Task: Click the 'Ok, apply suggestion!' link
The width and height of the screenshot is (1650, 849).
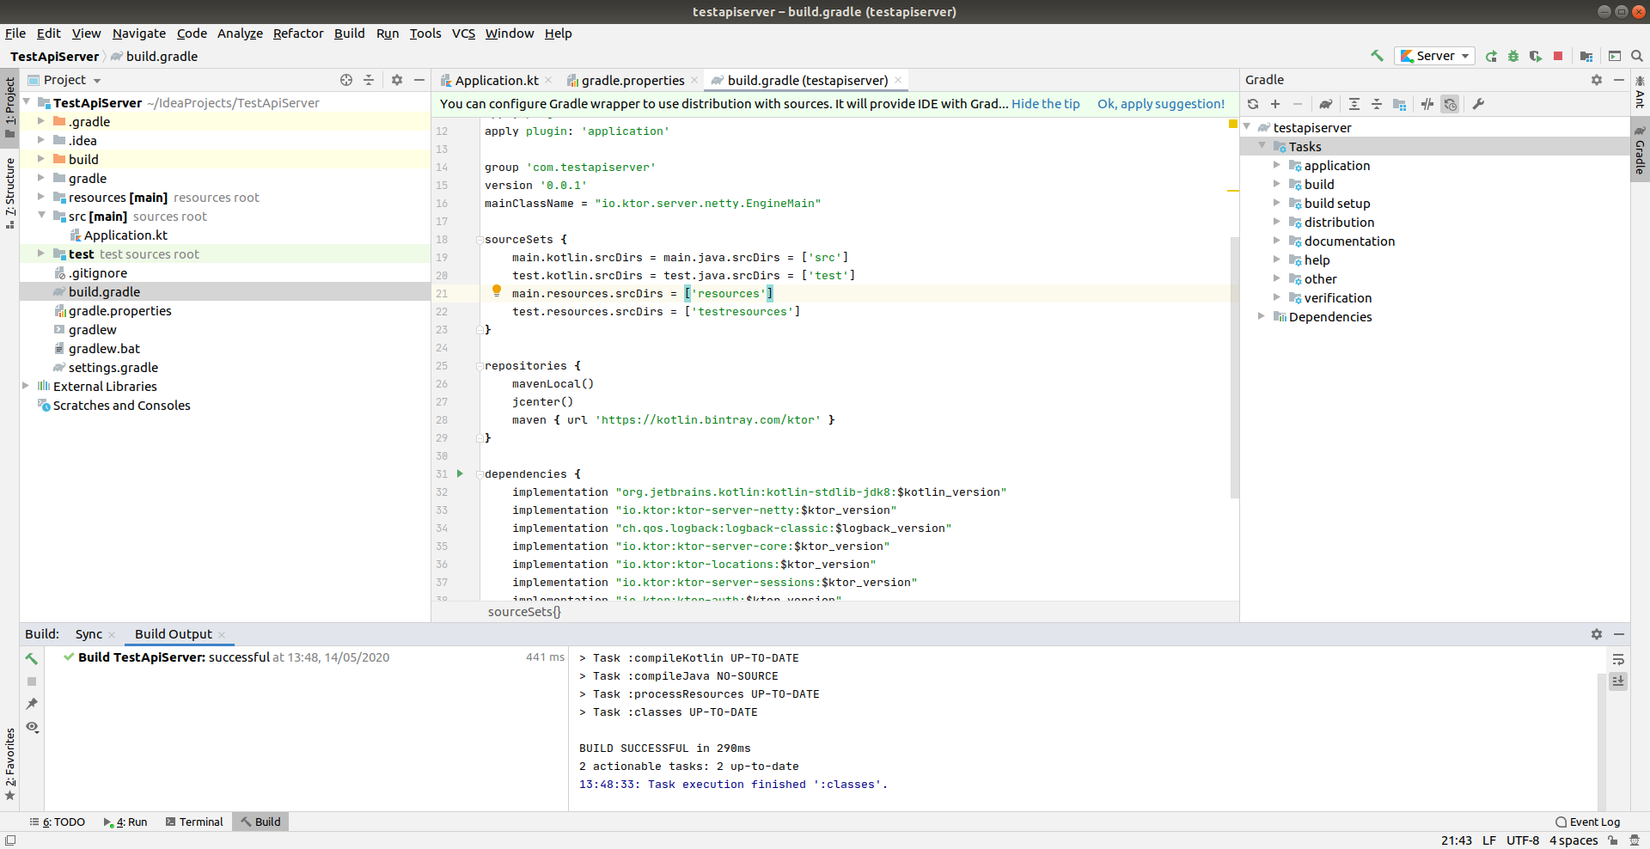Action: coord(1160,104)
